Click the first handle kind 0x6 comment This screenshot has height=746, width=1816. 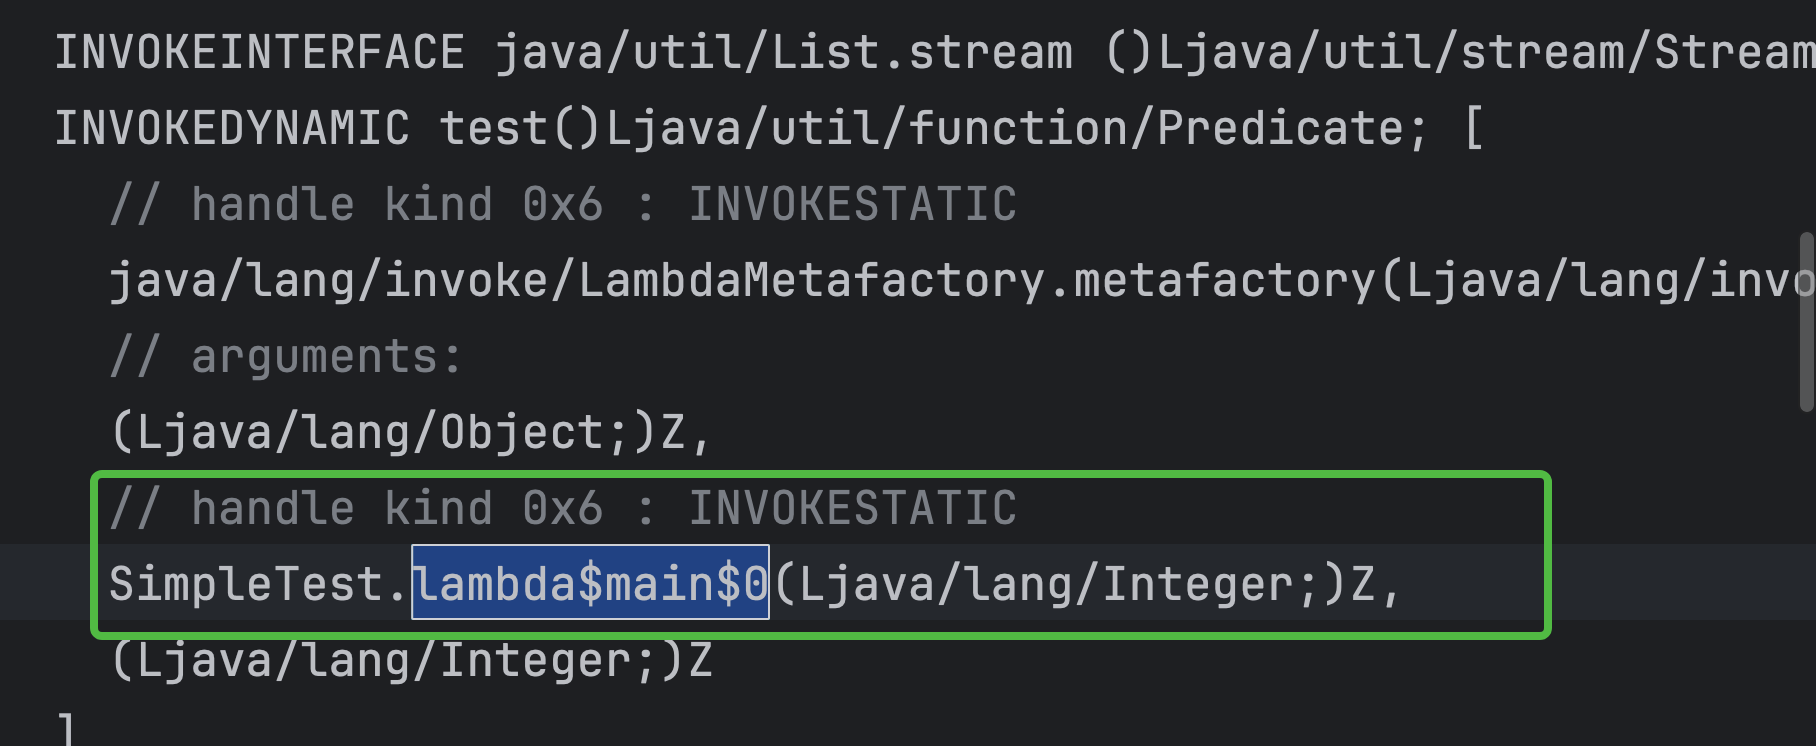coord(563,205)
